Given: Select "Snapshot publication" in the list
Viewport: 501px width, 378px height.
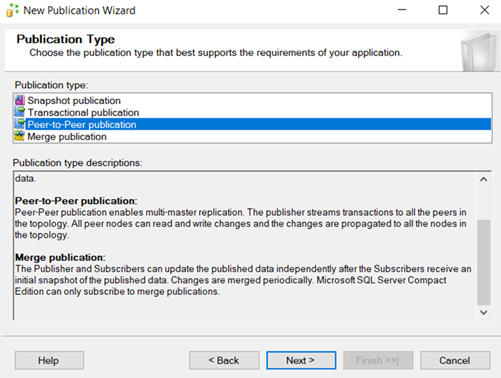Looking at the screenshot, I should click(x=252, y=100).
